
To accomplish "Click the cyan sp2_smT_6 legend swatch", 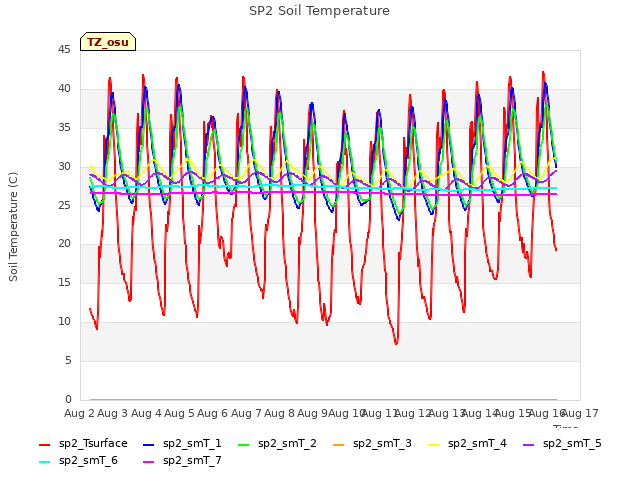I will [44, 462].
